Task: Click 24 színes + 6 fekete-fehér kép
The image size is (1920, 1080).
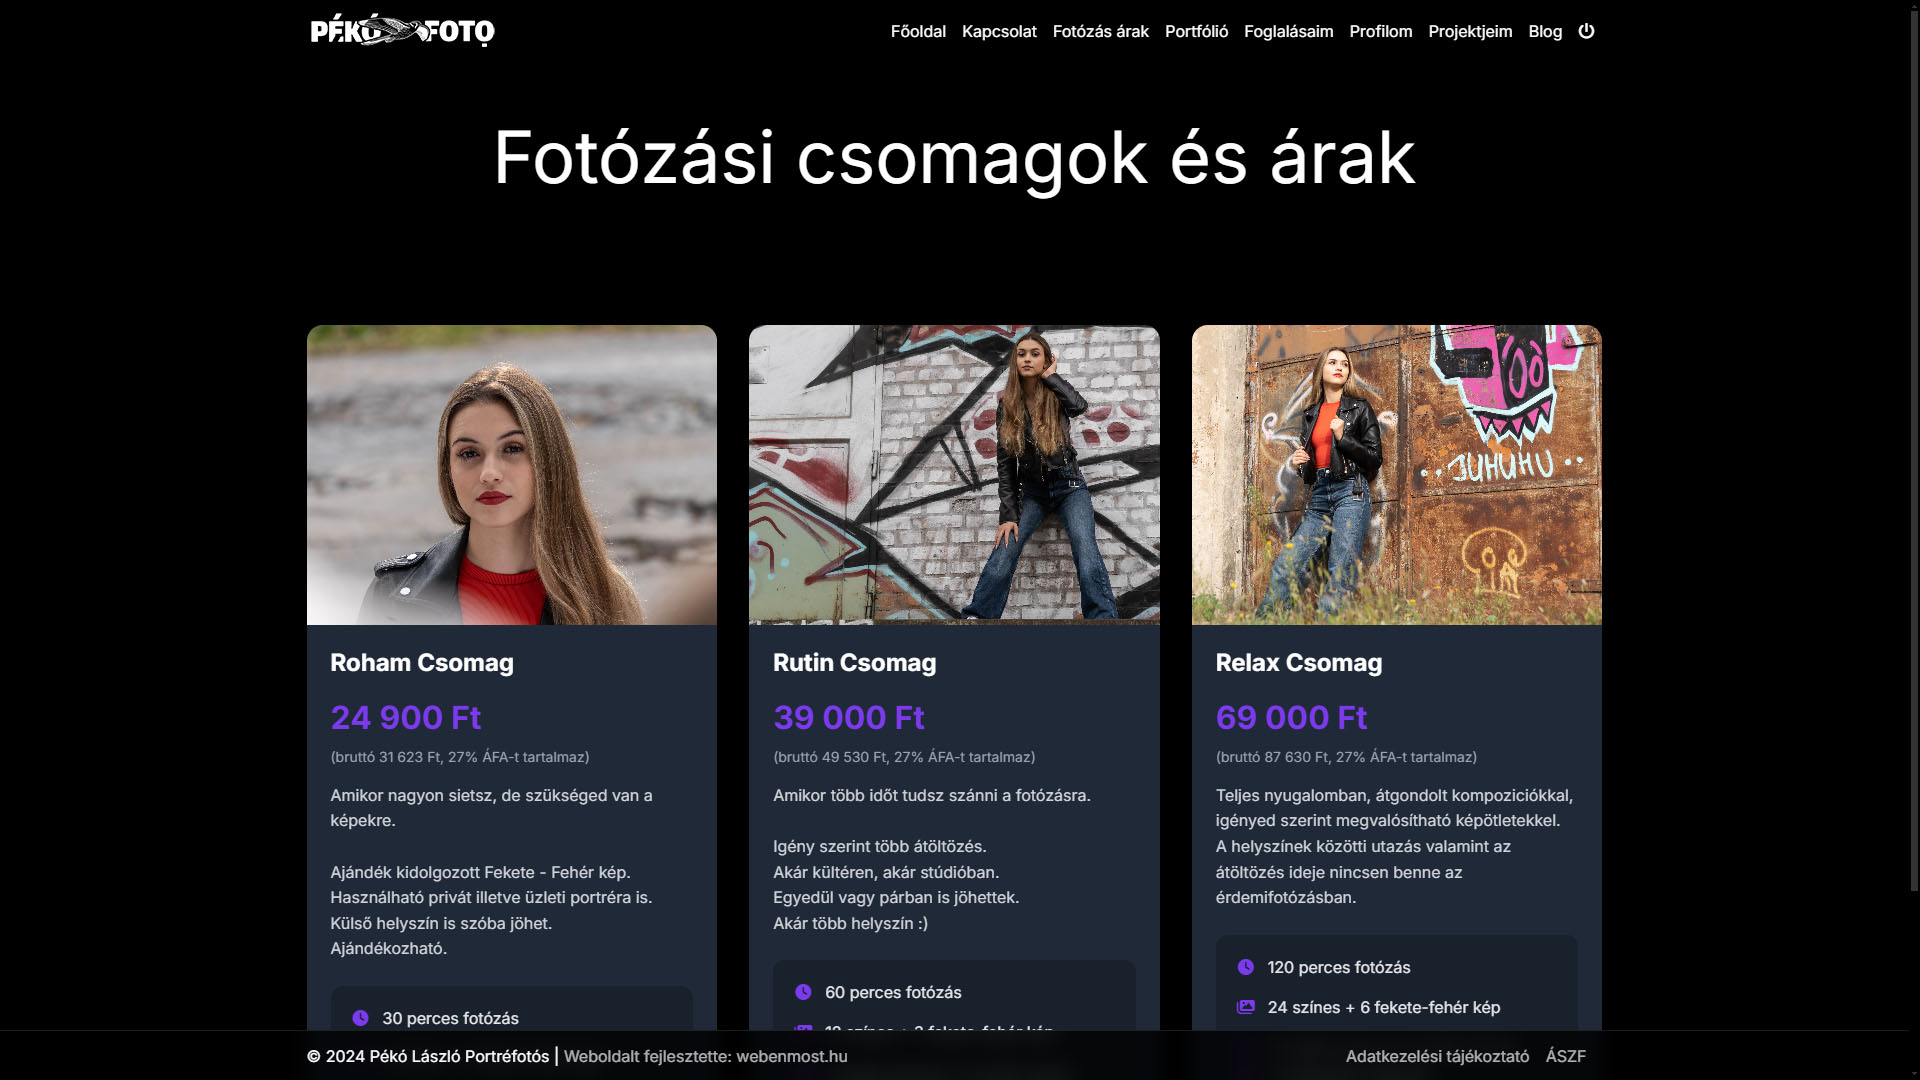Action: 1384,1007
